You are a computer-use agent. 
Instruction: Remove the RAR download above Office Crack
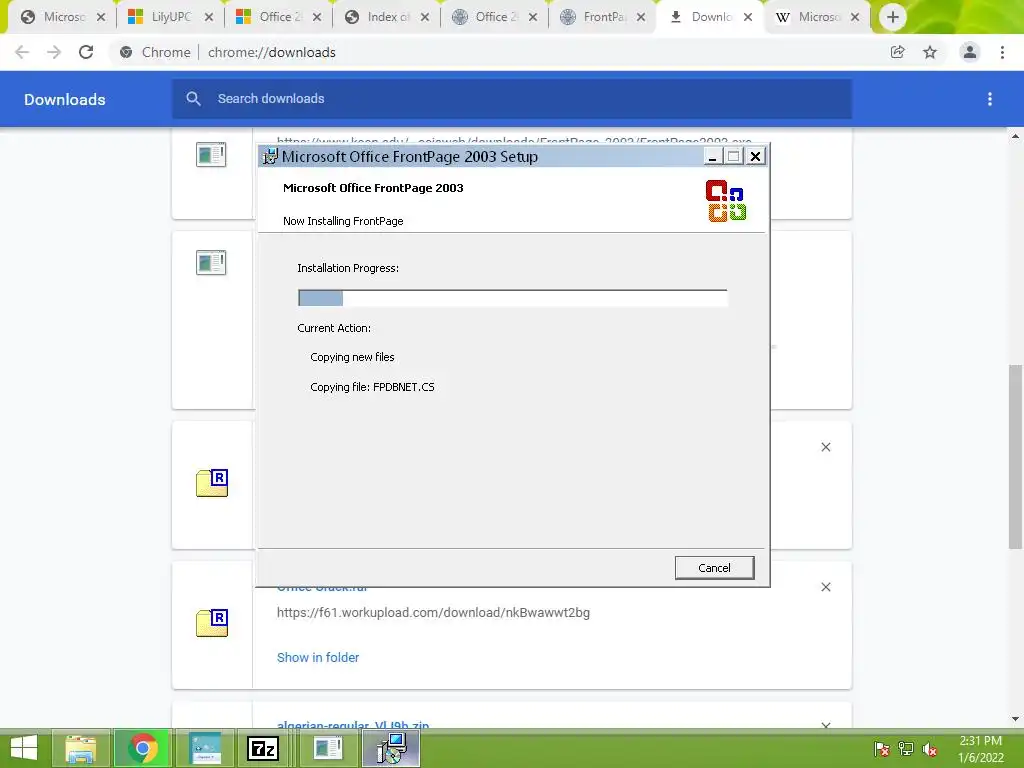[825, 447]
